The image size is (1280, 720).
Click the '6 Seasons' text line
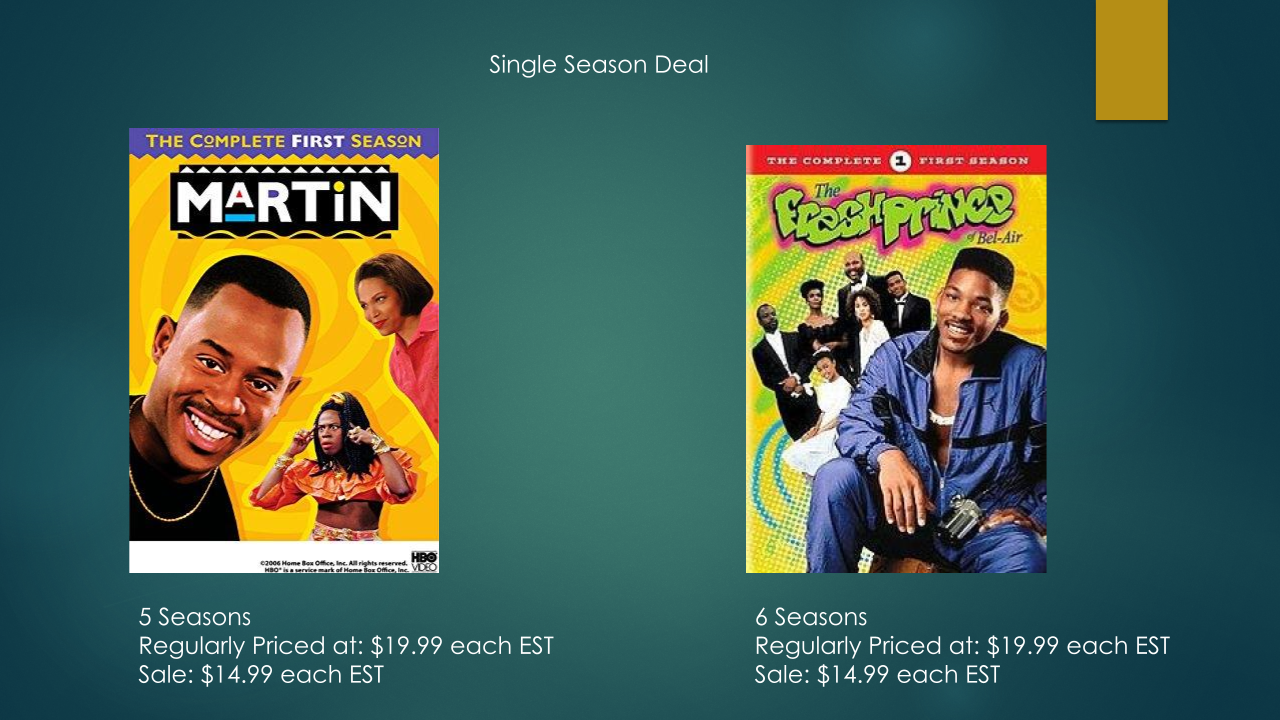pyautogui.click(x=811, y=616)
